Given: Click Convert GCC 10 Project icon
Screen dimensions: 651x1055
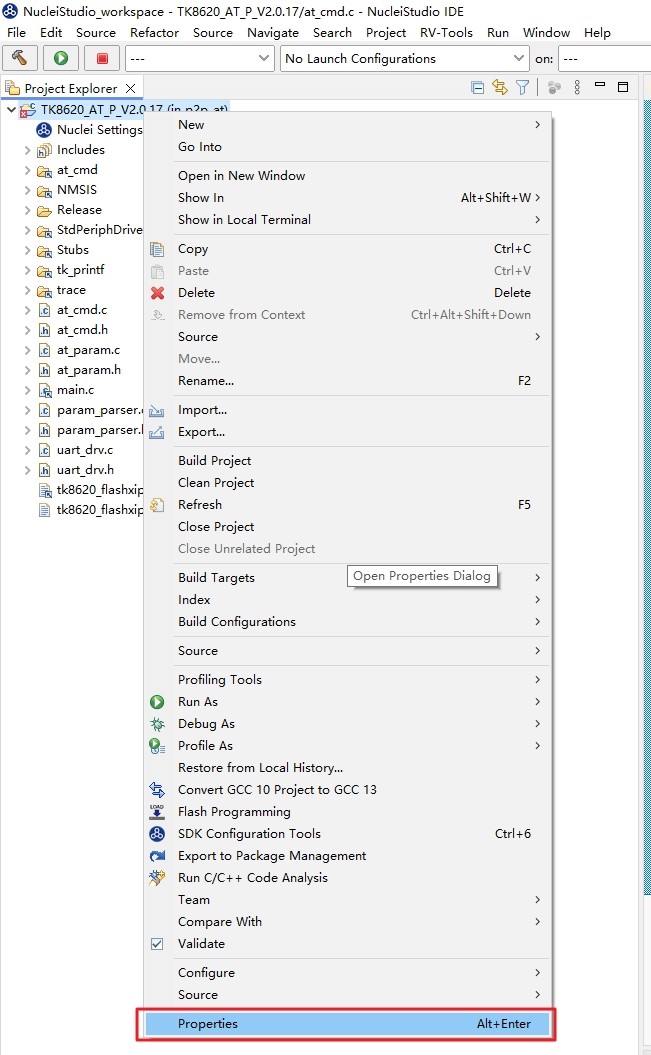Looking at the screenshot, I should pos(157,789).
